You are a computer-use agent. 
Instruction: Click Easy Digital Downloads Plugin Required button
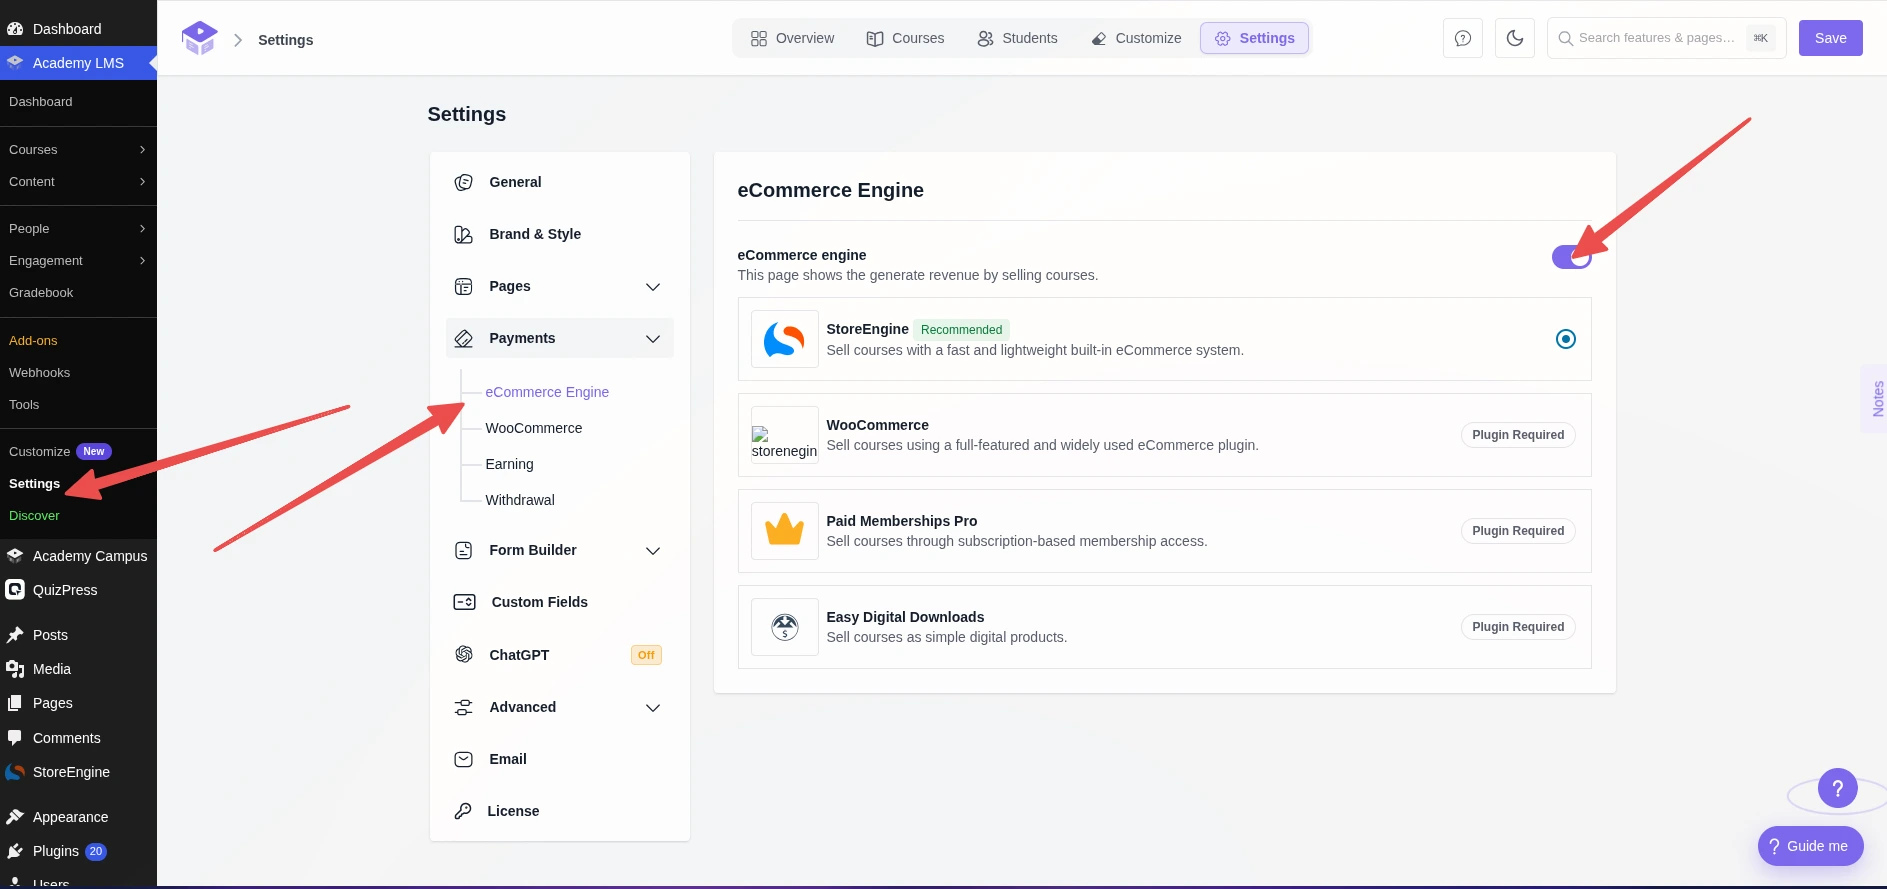(x=1518, y=627)
